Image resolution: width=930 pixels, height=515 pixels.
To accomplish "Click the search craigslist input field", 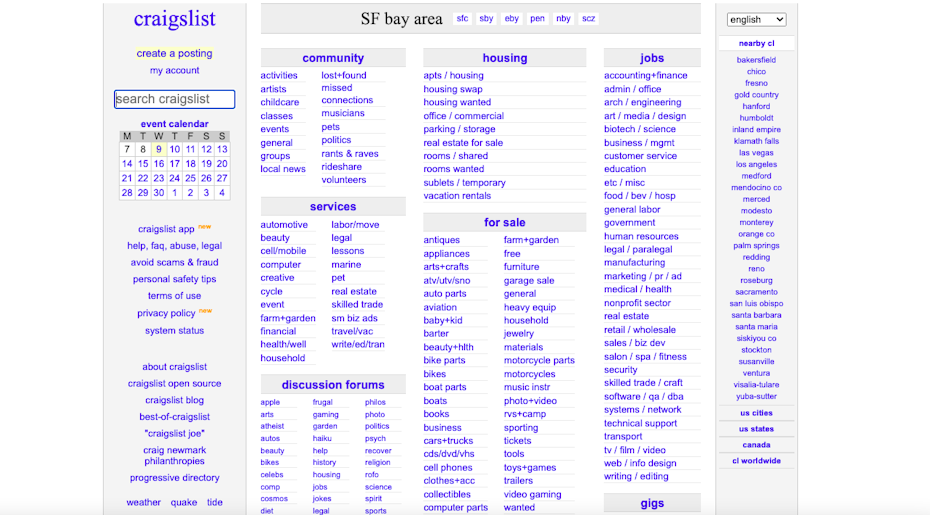I will (x=174, y=99).
